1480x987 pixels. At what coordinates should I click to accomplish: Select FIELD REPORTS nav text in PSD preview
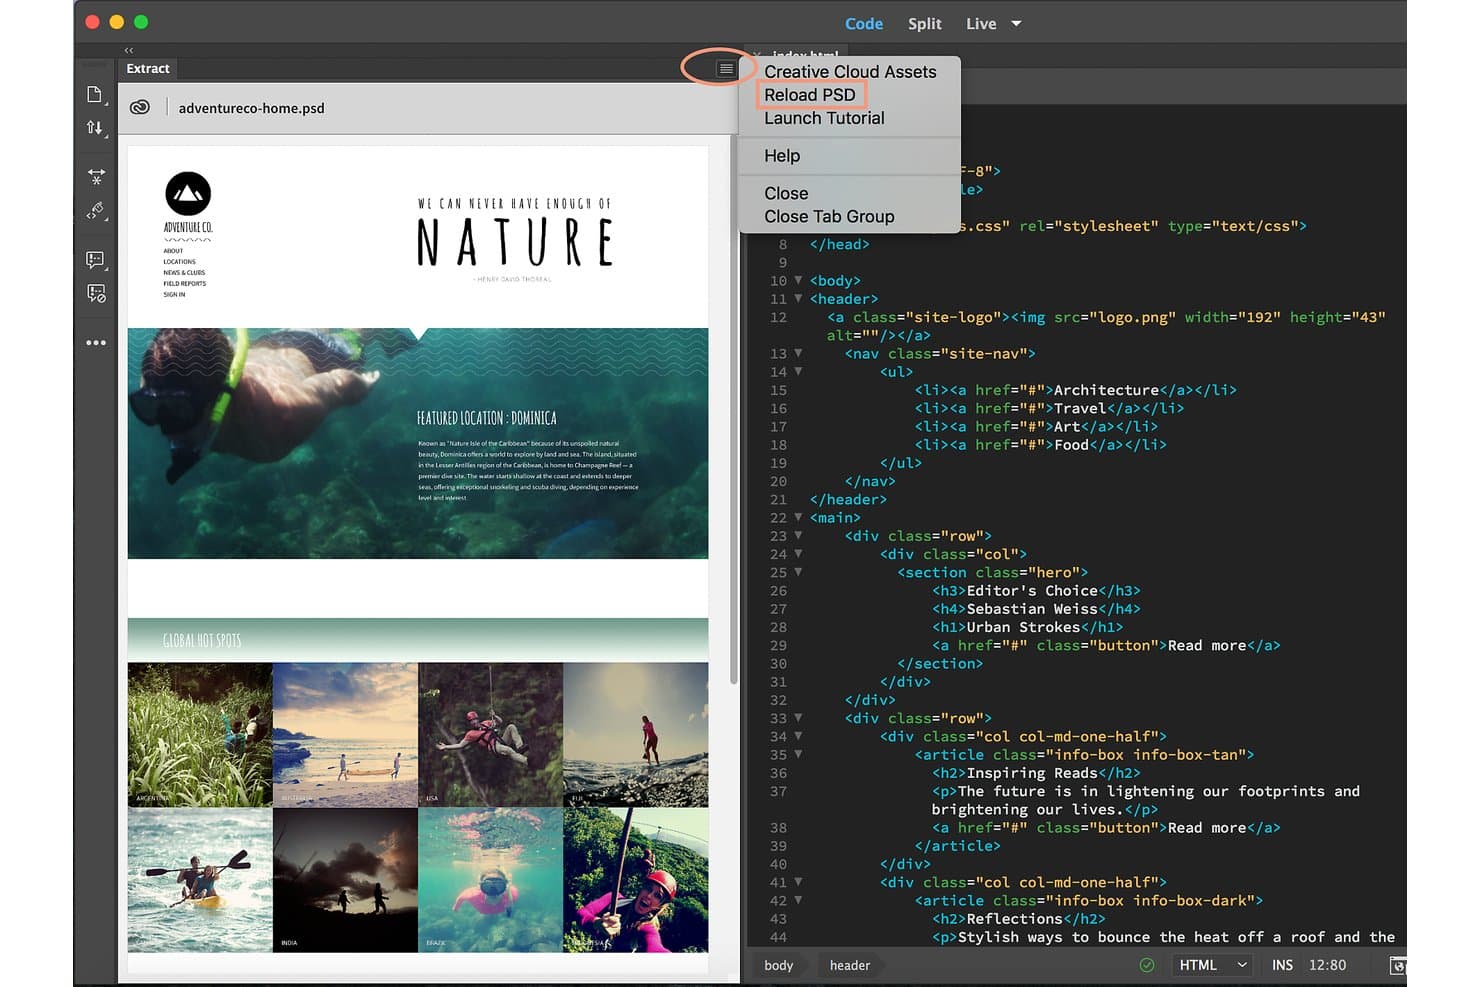[185, 284]
